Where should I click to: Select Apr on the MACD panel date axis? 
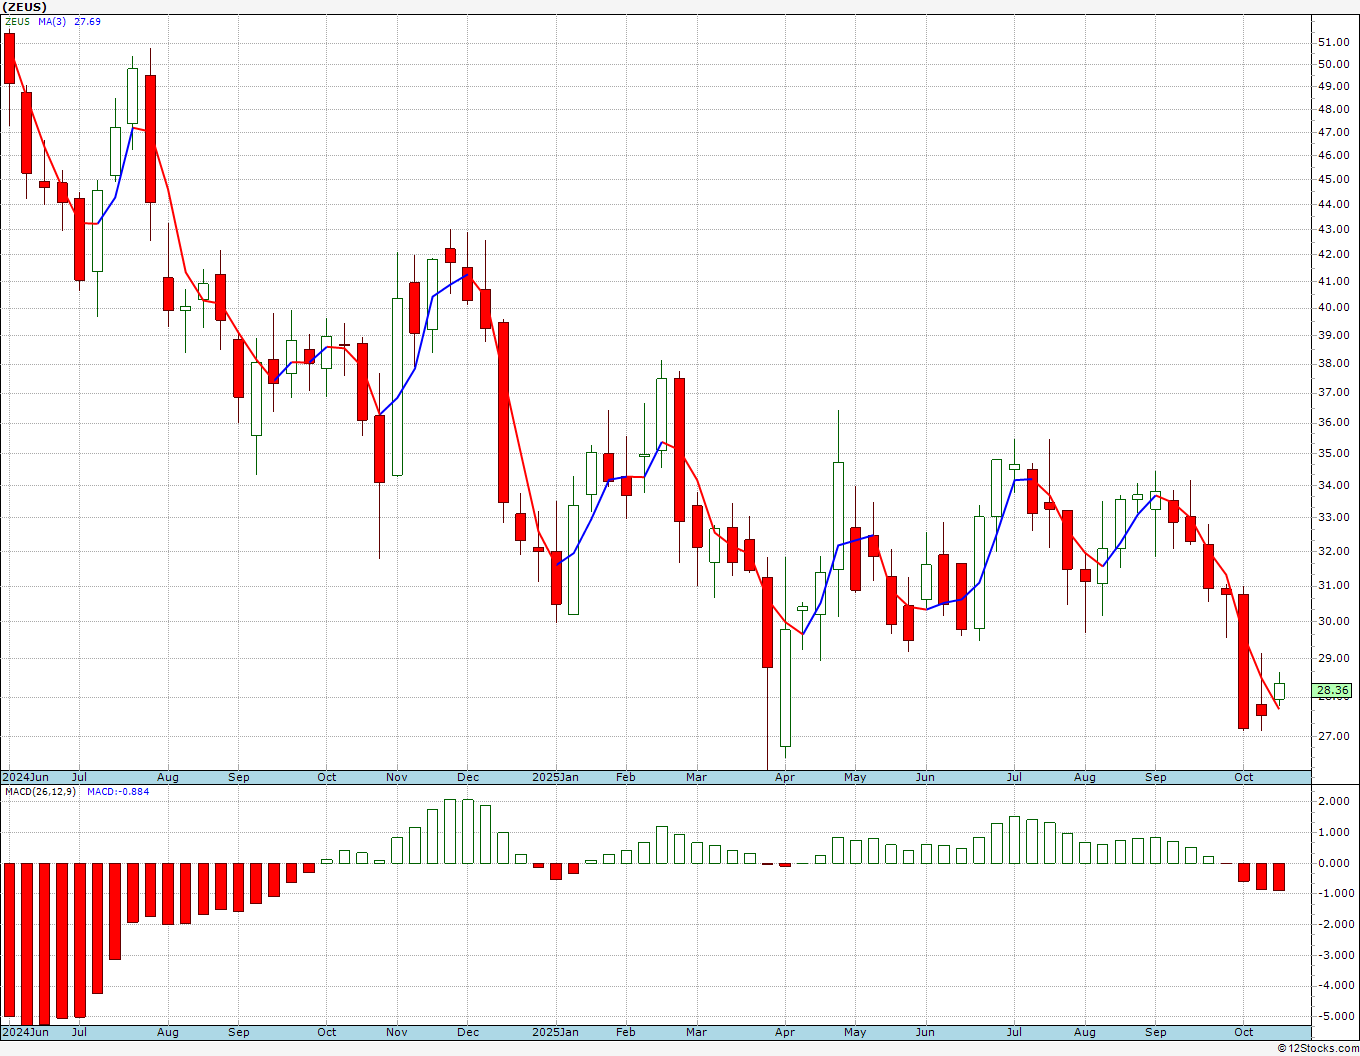pos(785,1032)
